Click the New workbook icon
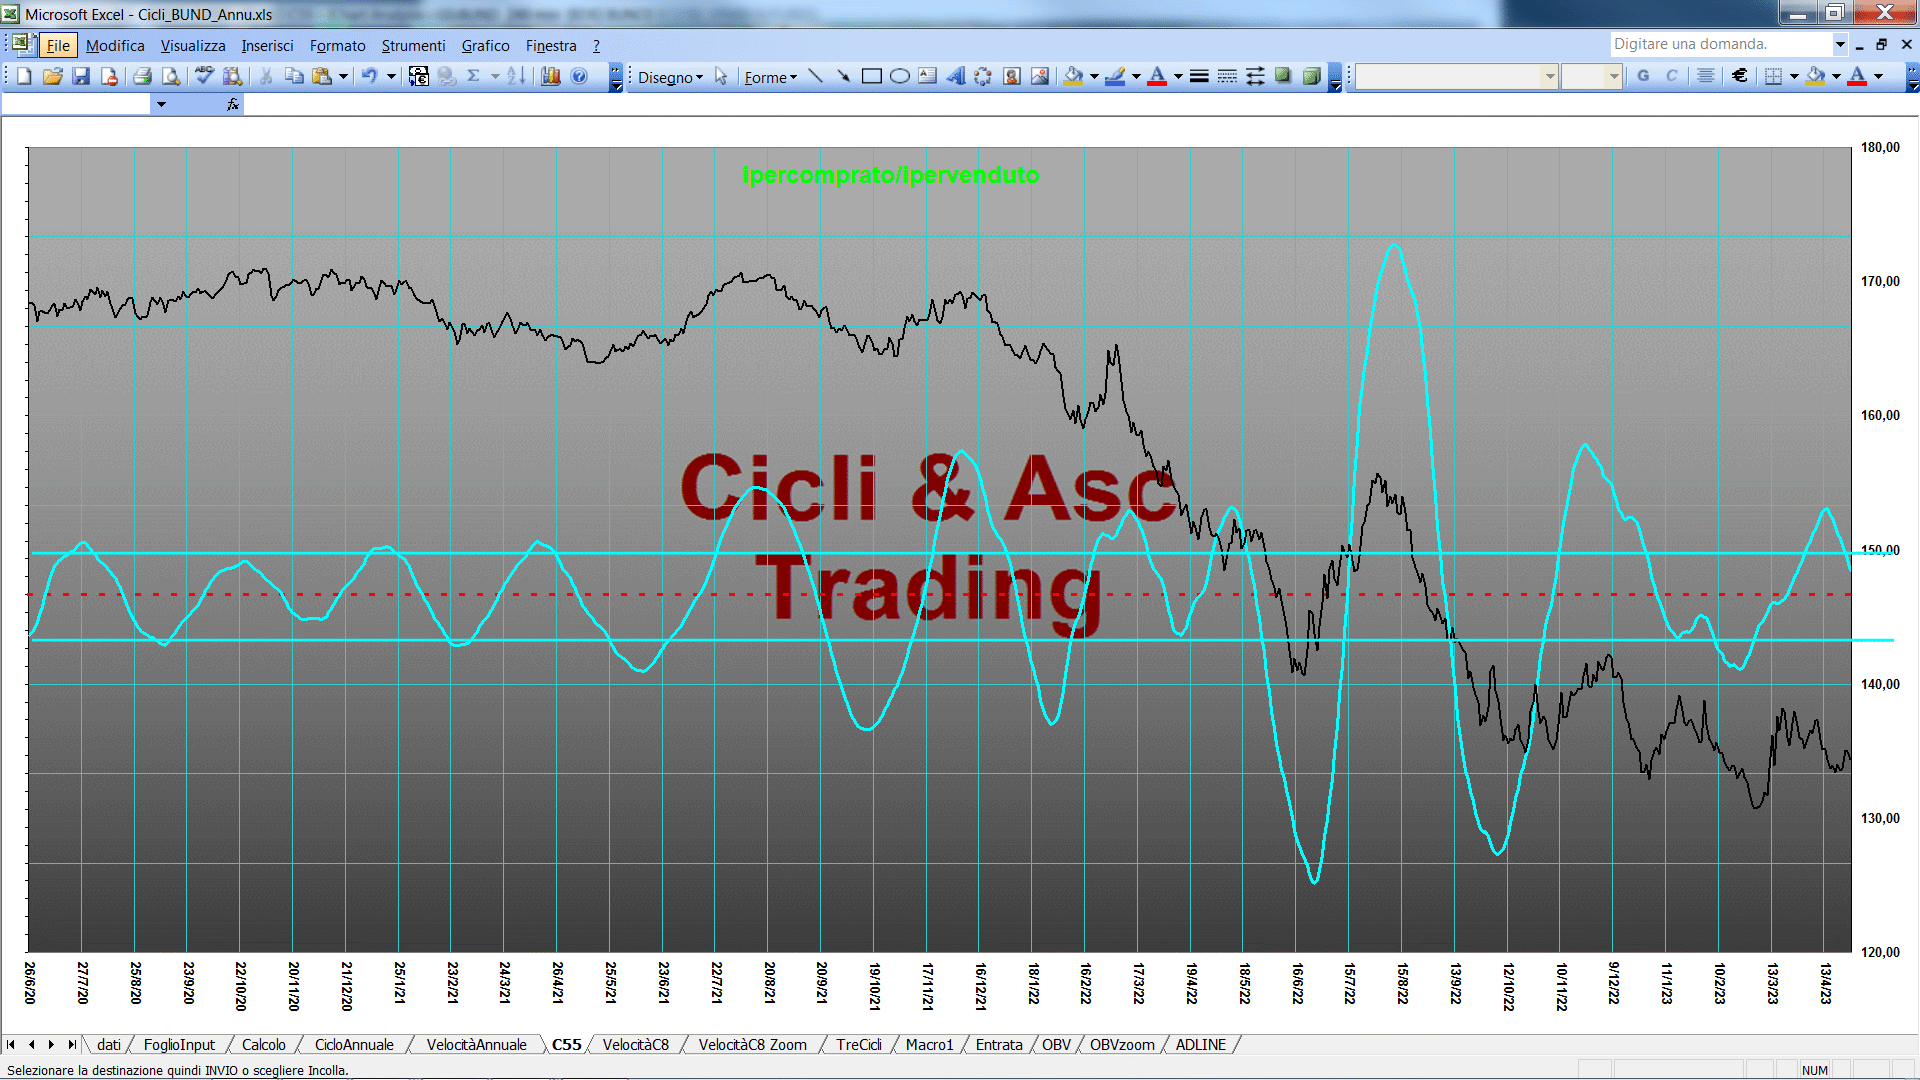The height and width of the screenshot is (1080, 1920). (25, 76)
